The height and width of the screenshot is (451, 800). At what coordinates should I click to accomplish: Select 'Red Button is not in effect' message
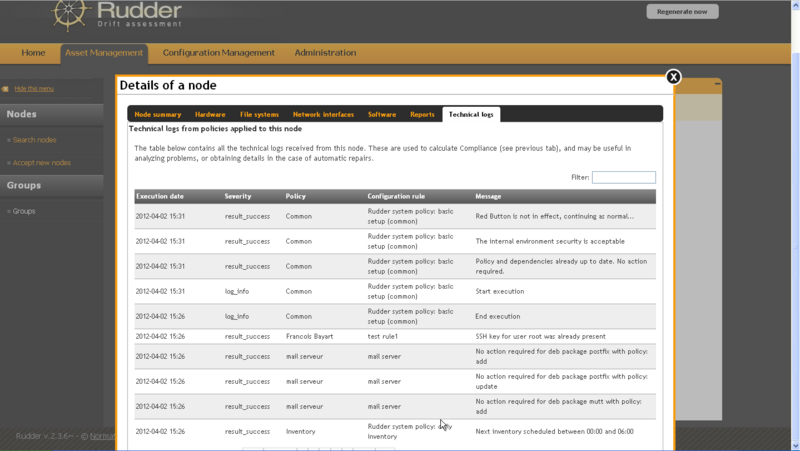coord(555,216)
